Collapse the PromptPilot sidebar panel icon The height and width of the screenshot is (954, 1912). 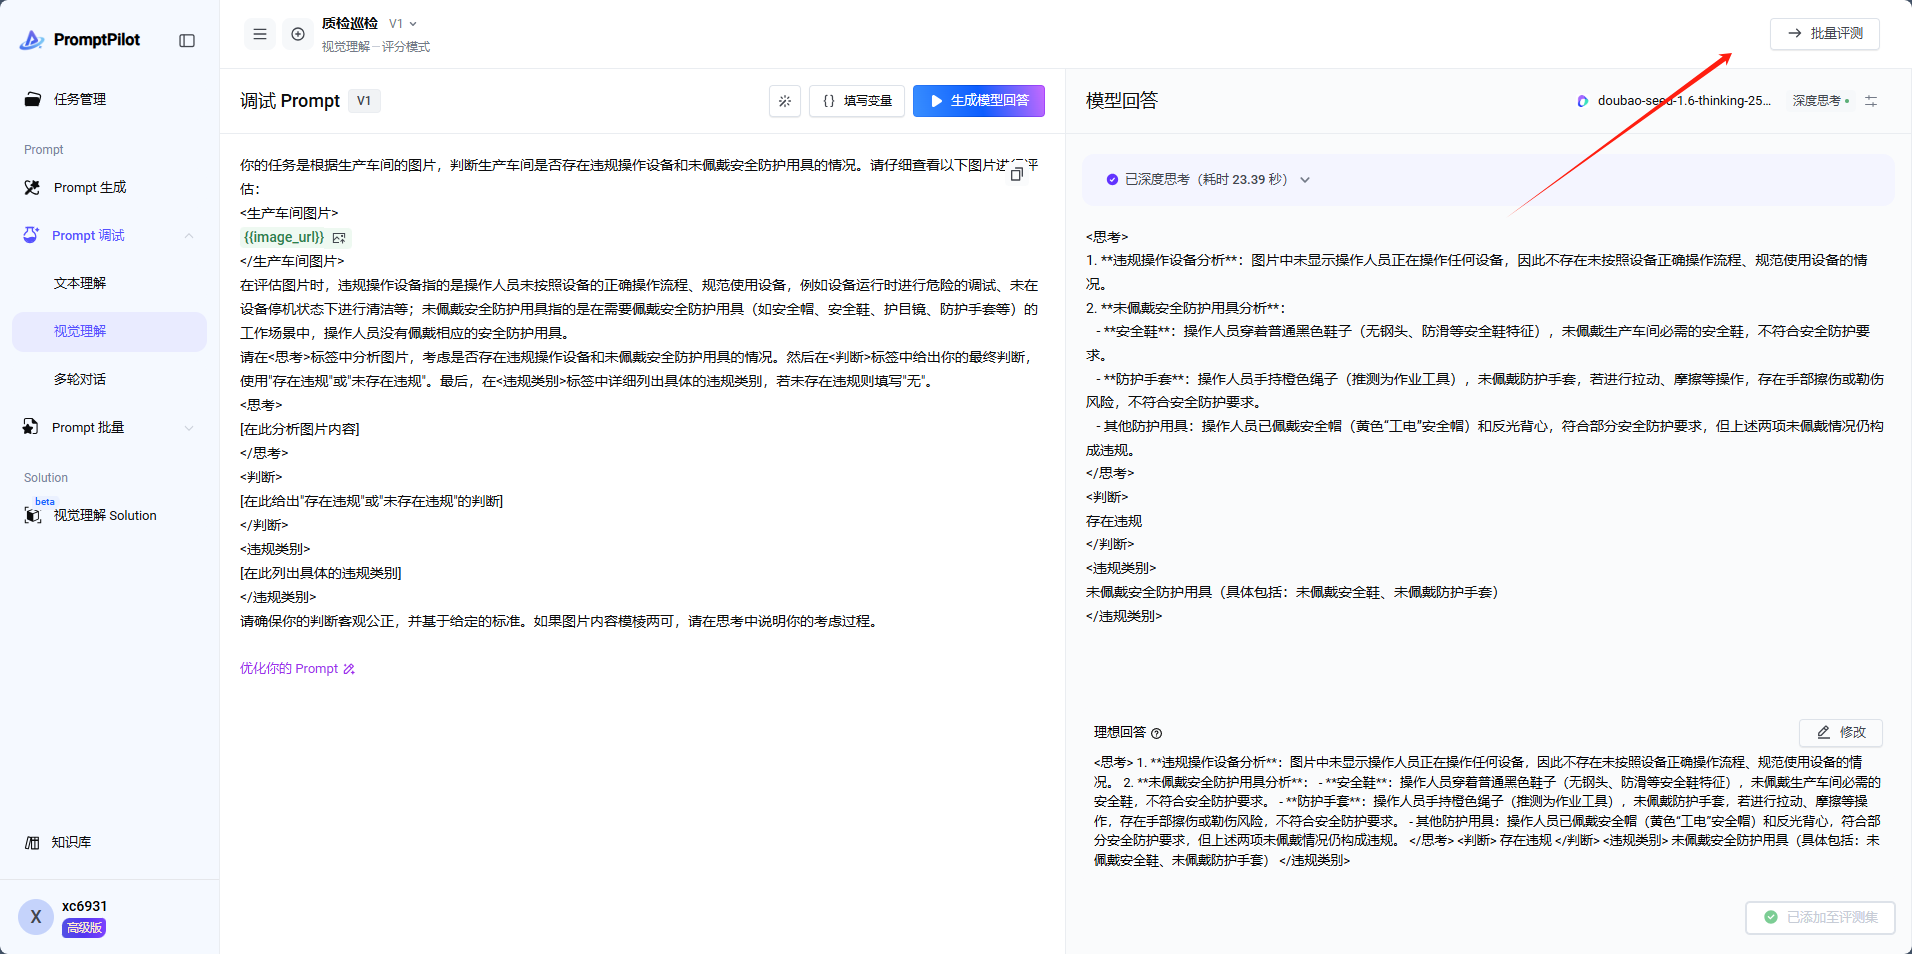[187, 40]
